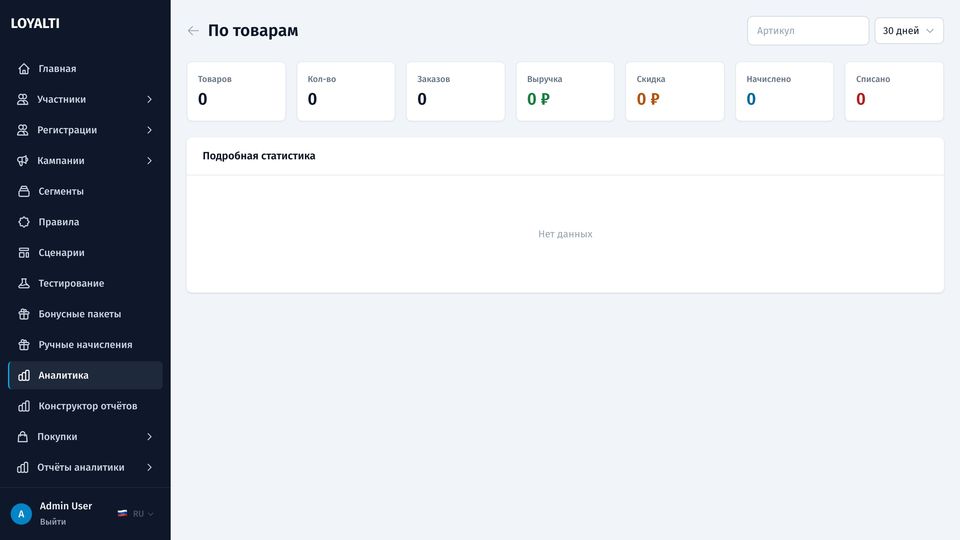Expand the Участники submenu chevron
960x540 pixels.
pyautogui.click(x=149, y=99)
